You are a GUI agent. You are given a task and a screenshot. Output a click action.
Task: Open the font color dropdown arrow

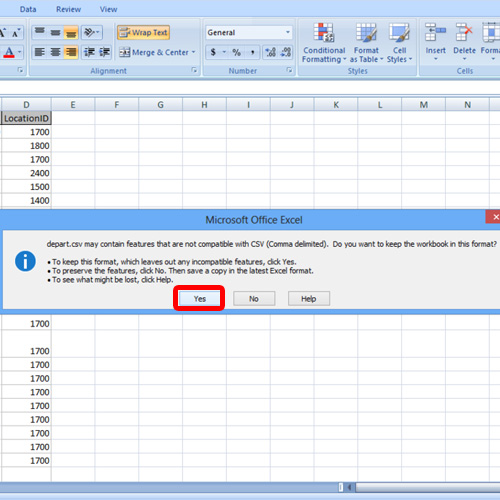pos(20,52)
